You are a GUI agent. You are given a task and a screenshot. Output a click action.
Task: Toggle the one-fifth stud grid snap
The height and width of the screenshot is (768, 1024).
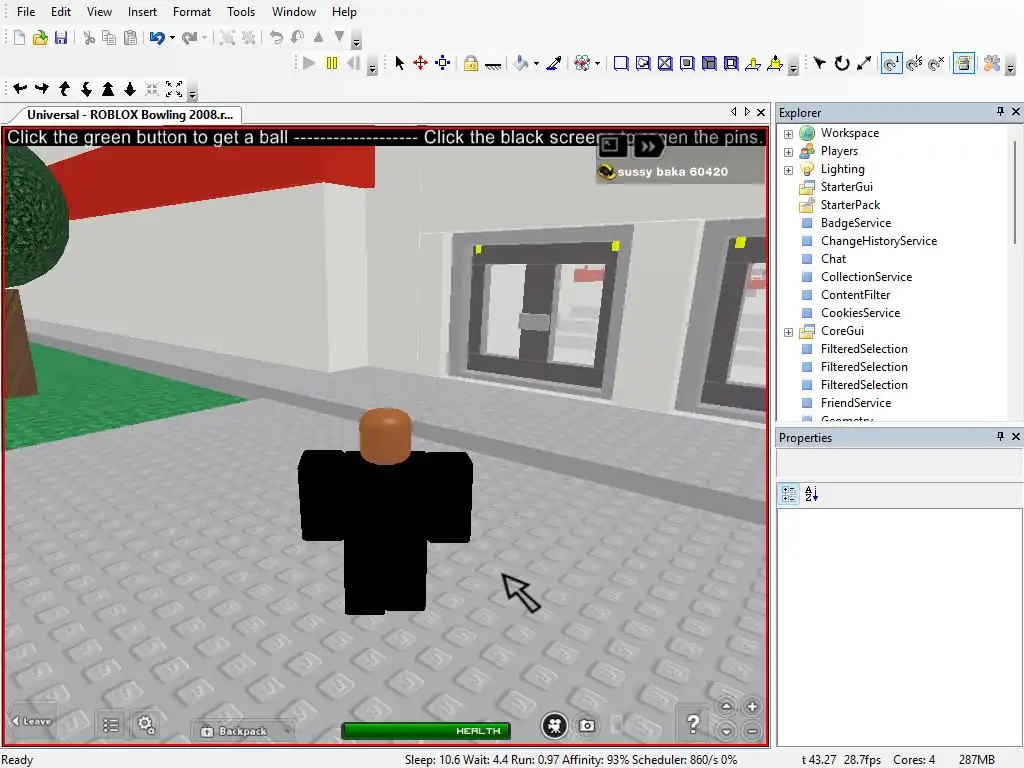click(x=914, y=63)
